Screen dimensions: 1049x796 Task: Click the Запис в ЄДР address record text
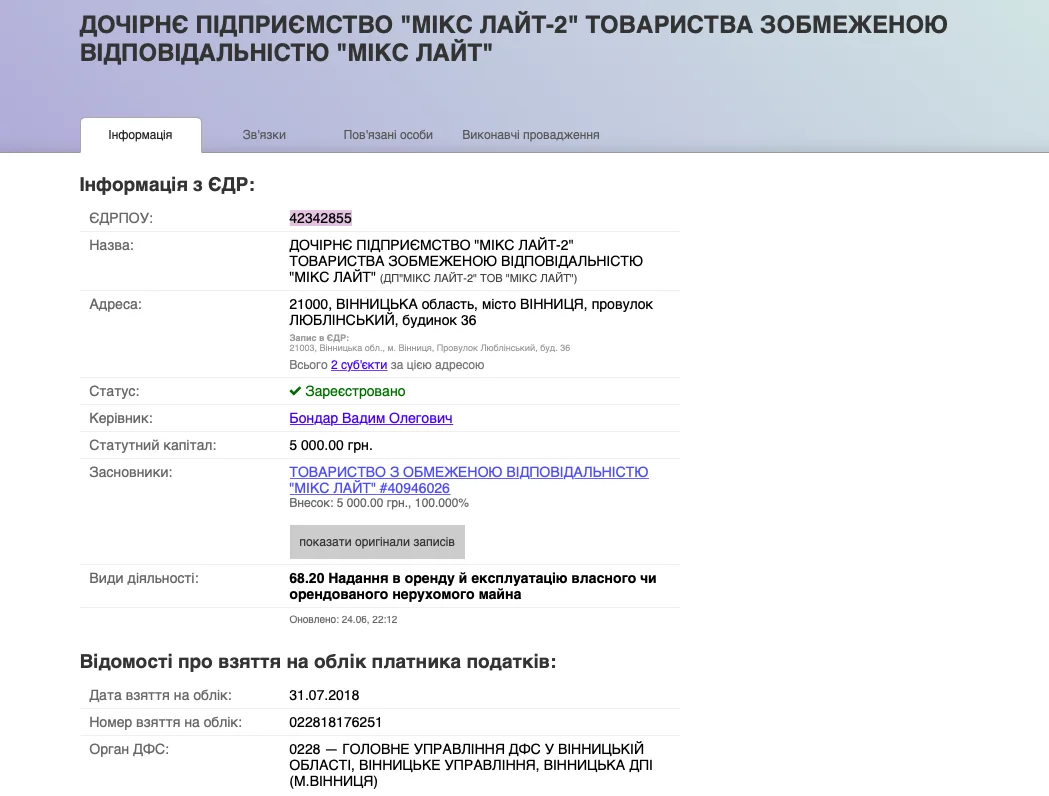pos(430,343)
